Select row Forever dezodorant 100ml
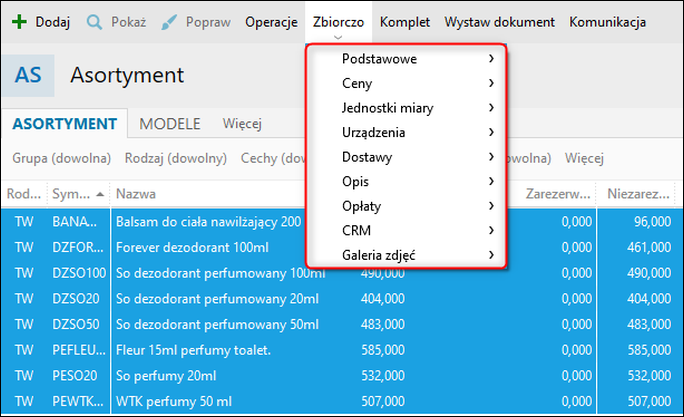 pos(342,247)
